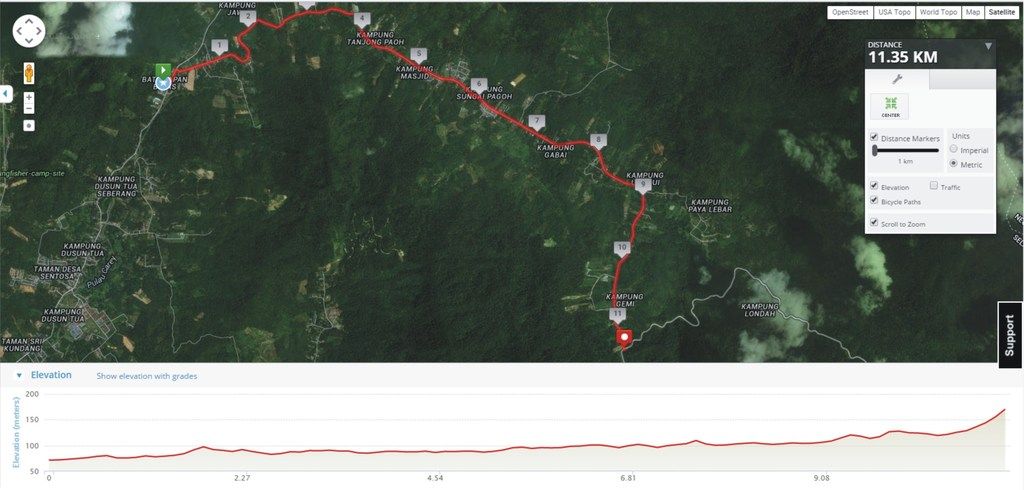Switch to the OpenStreet map layer
The width and height of the screenshot is (1024, 490).
(x=850, y=12)
